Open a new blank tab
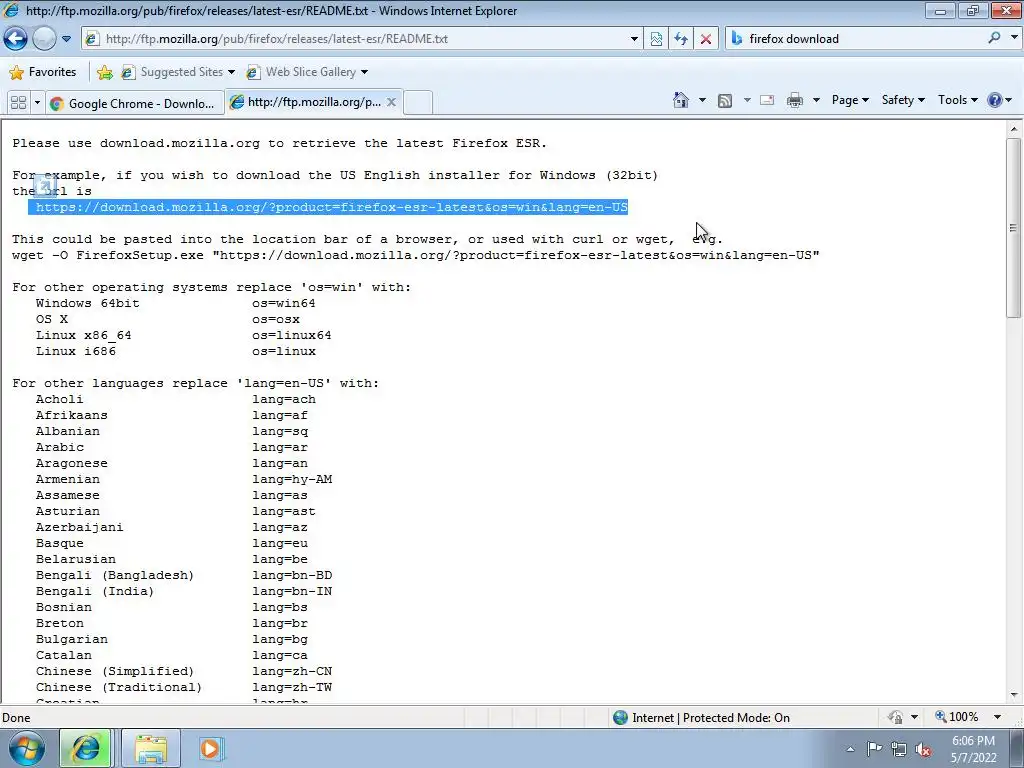 click(x=418, y=103)
